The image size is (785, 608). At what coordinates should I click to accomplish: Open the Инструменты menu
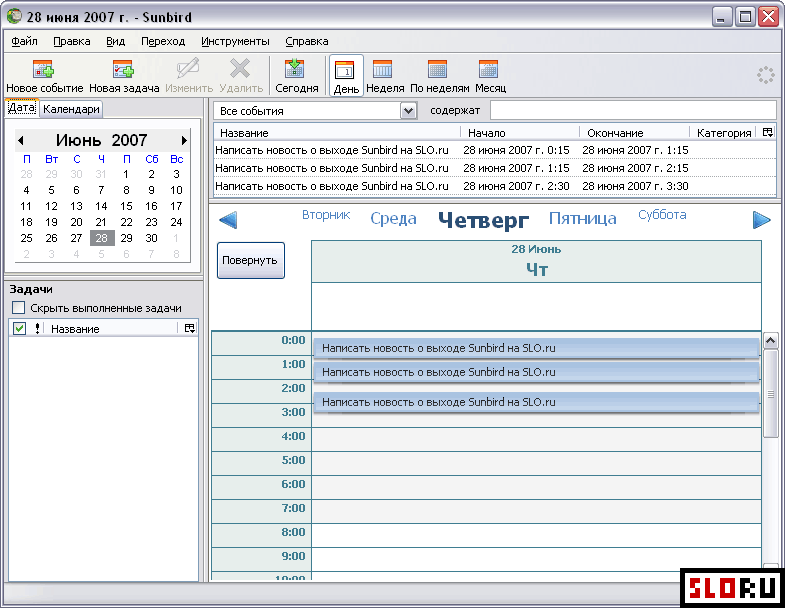(x=235, y=41)
